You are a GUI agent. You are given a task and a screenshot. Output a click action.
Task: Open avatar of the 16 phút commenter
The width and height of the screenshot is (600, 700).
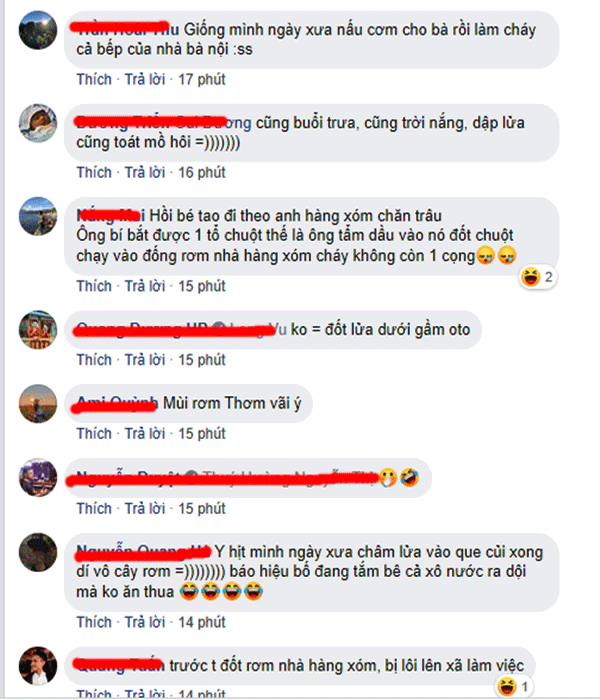point(38,123)
